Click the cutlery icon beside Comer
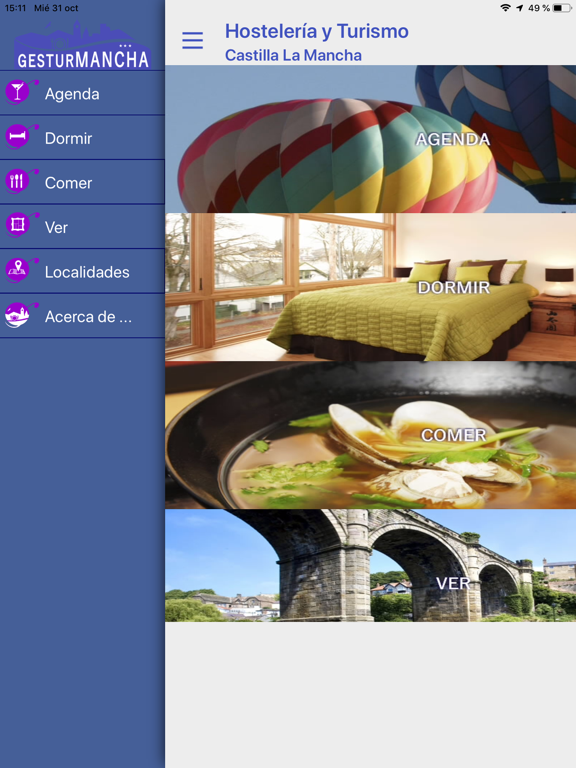576x768 pixels. (21, 181)
